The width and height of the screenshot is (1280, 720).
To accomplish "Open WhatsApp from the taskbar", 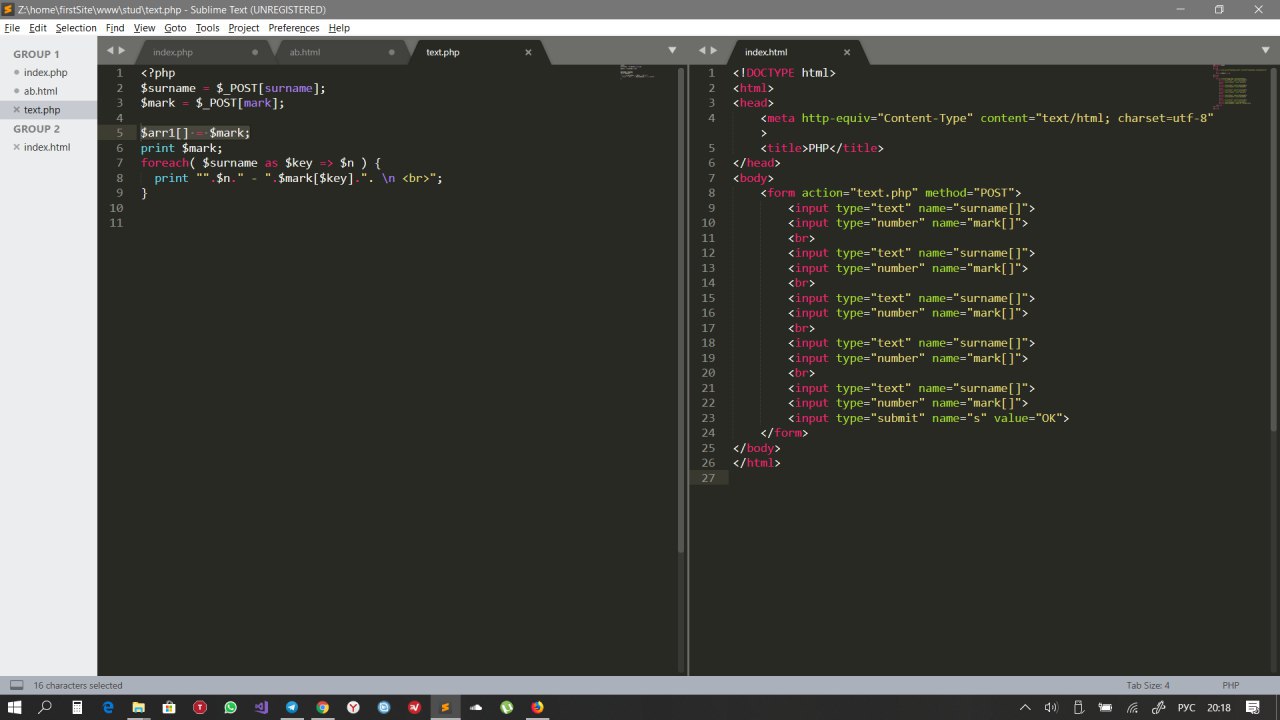I will (x=231, y=707).
